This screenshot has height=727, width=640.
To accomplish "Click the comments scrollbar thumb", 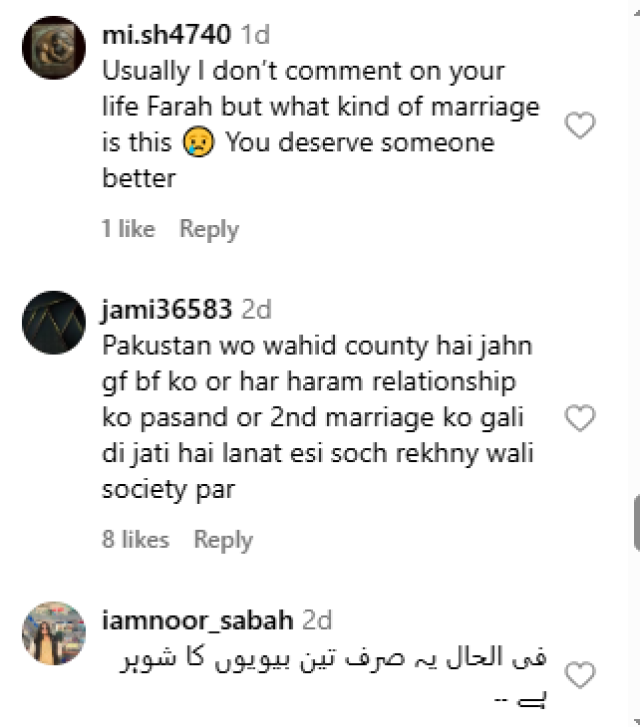I will click(x=637, y=524).
